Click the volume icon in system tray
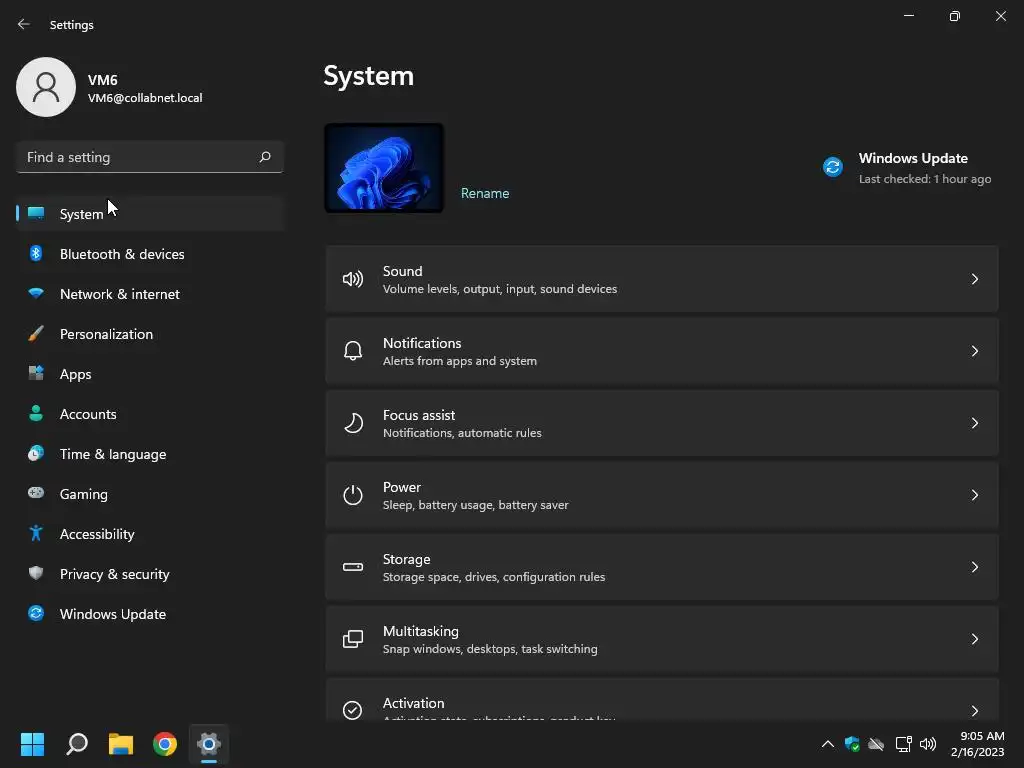Viewport: 1024px width, 768px height. (927, 744)
